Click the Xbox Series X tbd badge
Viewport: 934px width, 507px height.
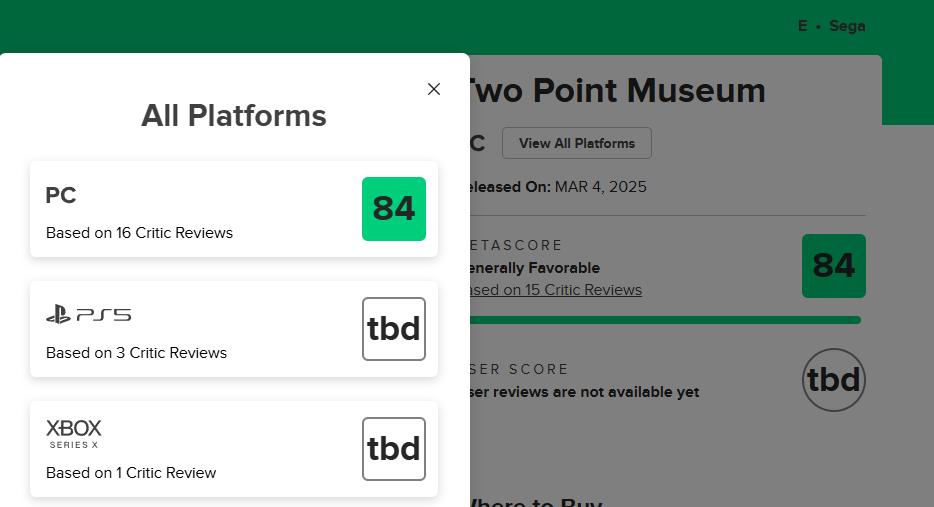(393, 449)
